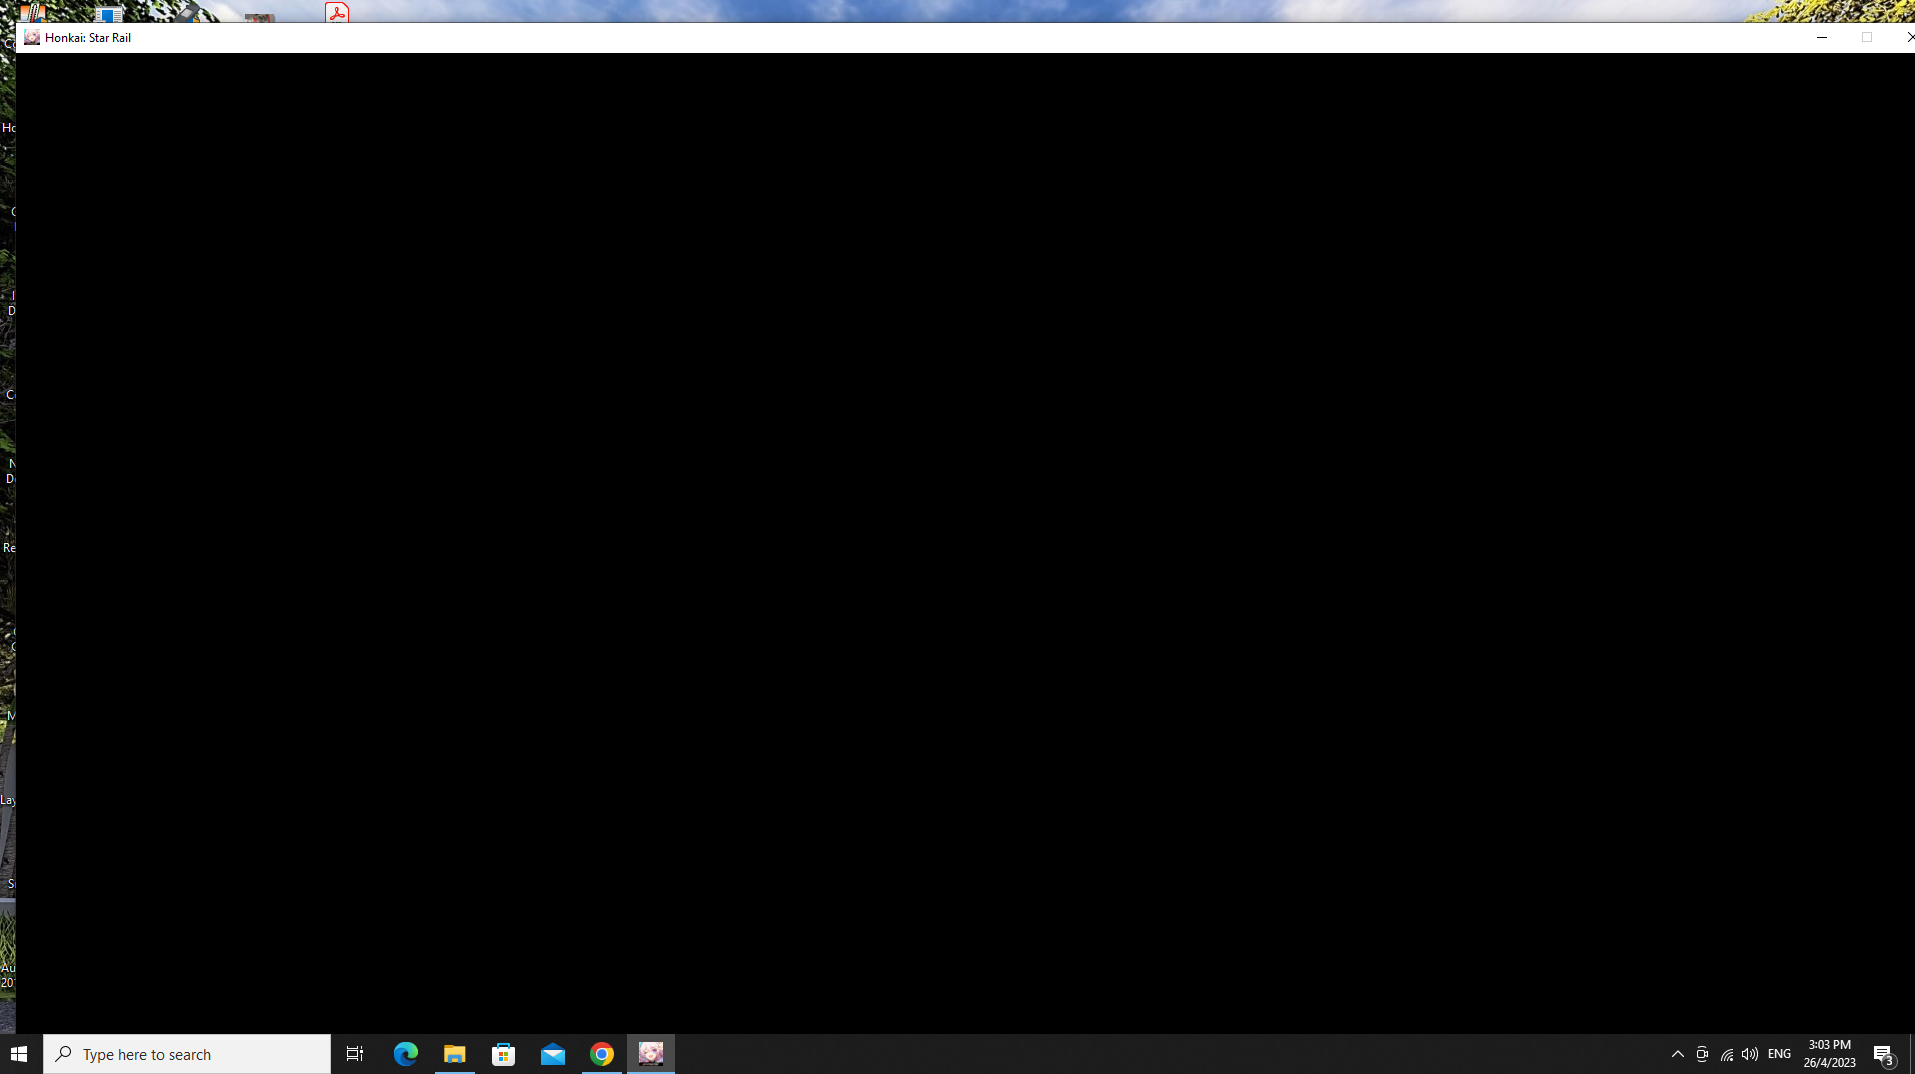Image resolution: width=1915 pixels, height=1074 pixels.
Task: Mute audio via the tray speaker icon
Action: (x=1750, y=1053)
